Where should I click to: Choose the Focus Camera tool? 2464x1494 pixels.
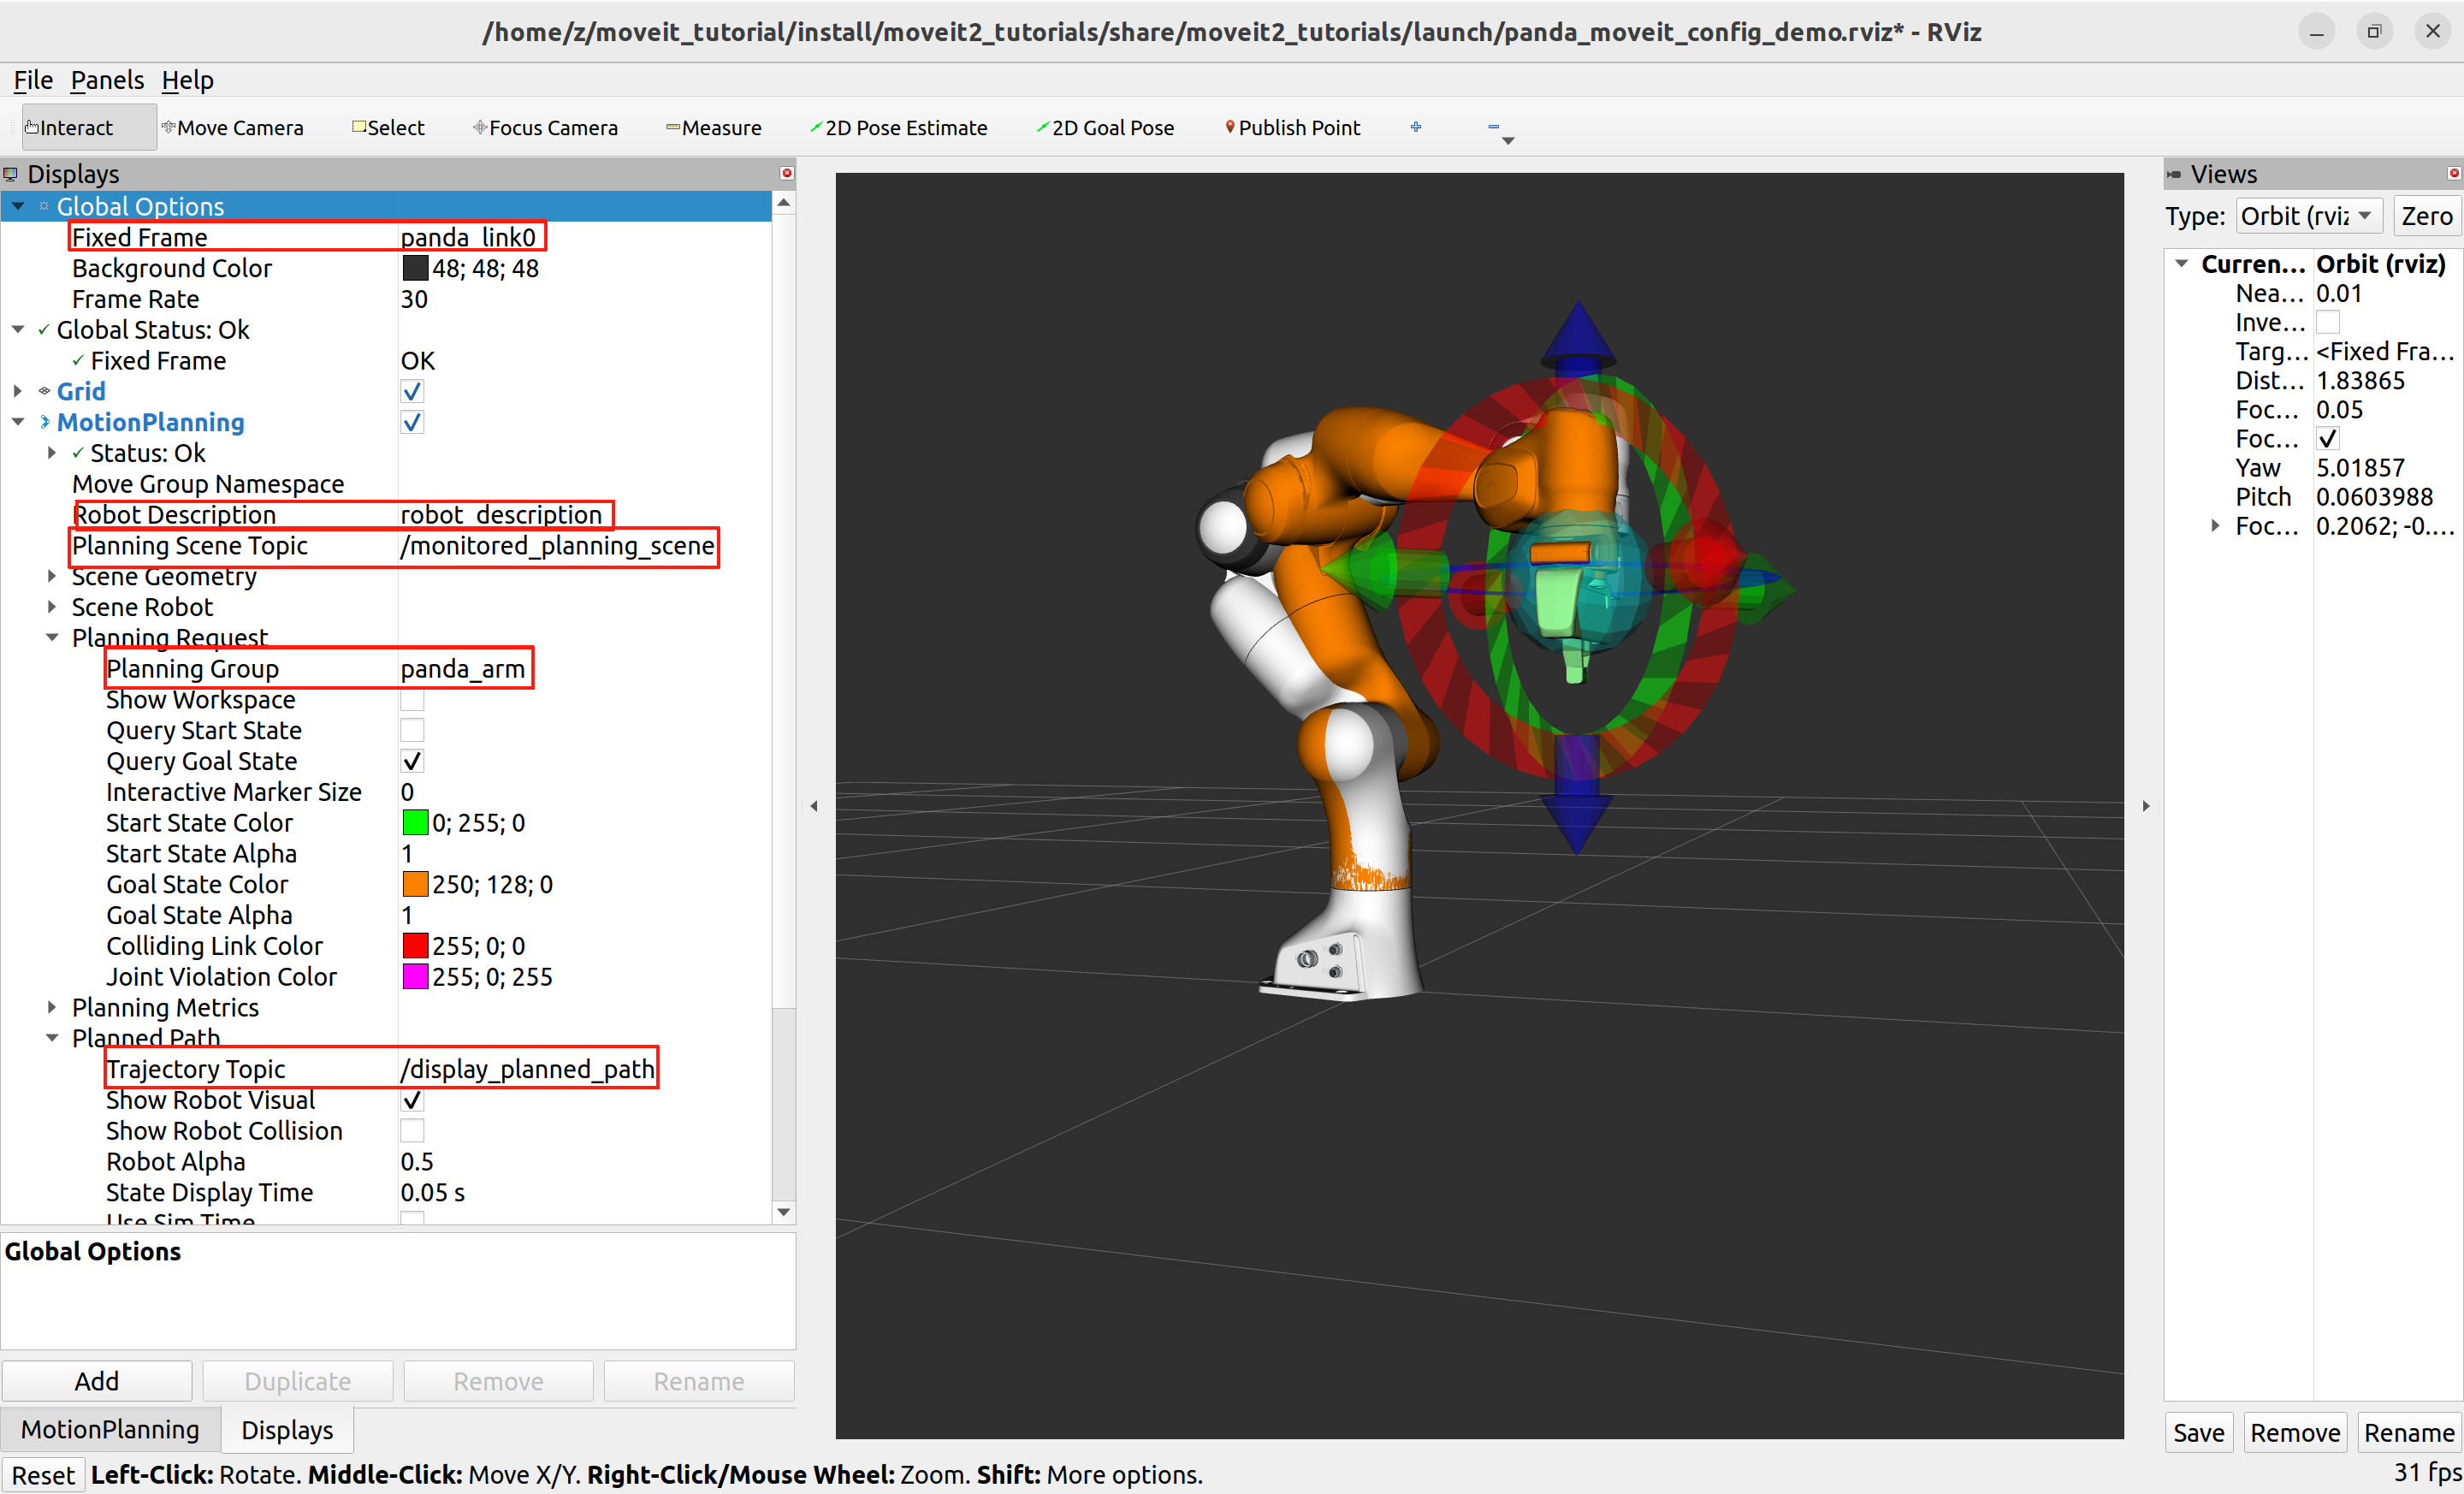point(546,127)
